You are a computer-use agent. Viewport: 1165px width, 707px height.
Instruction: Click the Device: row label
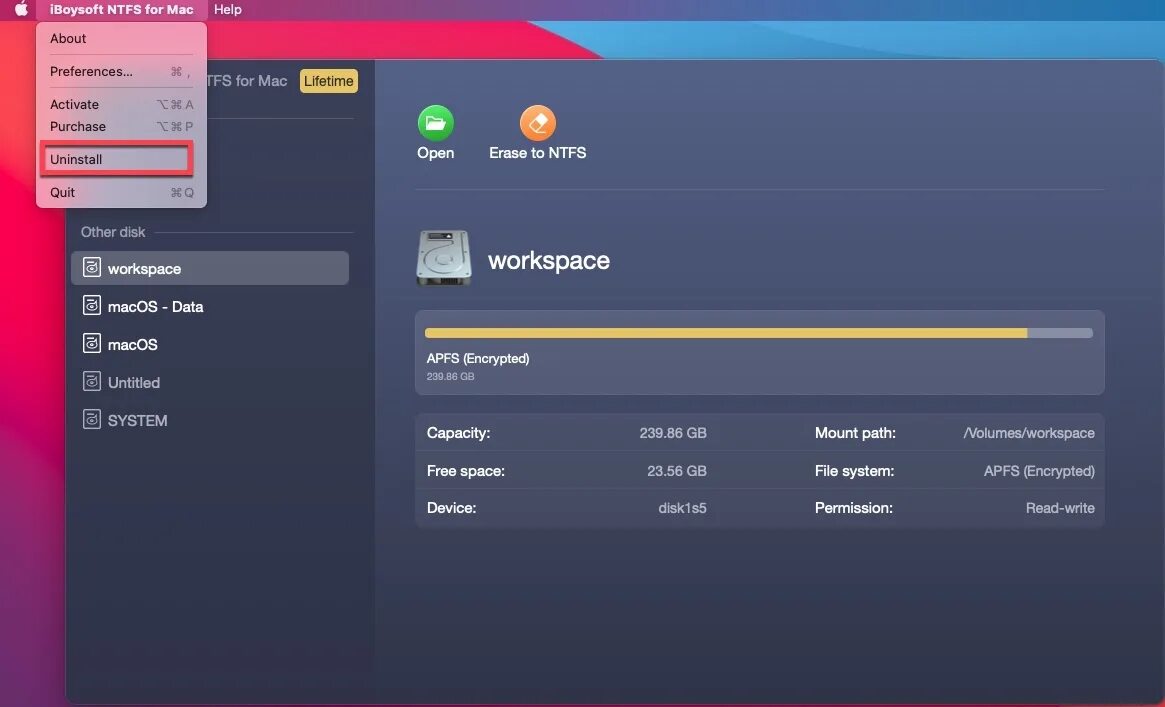click(452, 508)
